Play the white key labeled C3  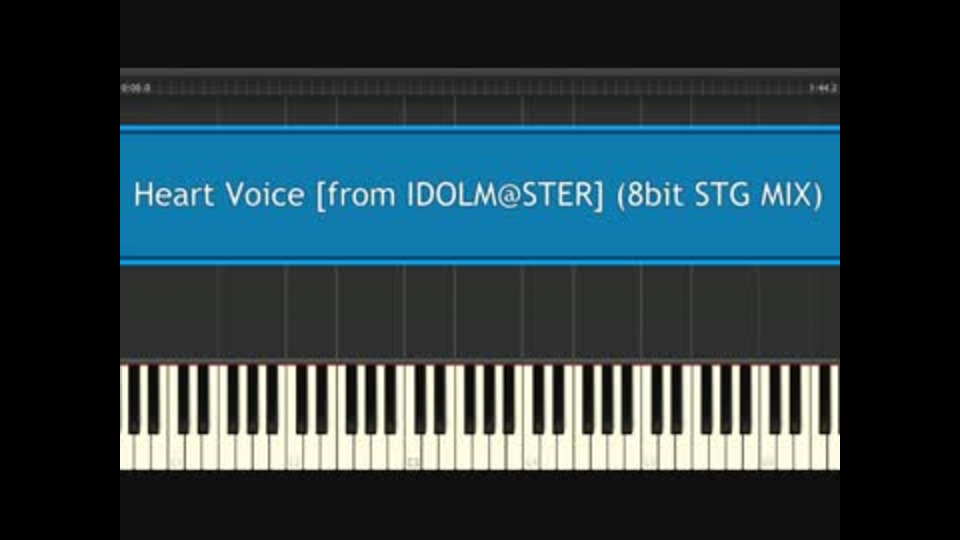(413, 453)
